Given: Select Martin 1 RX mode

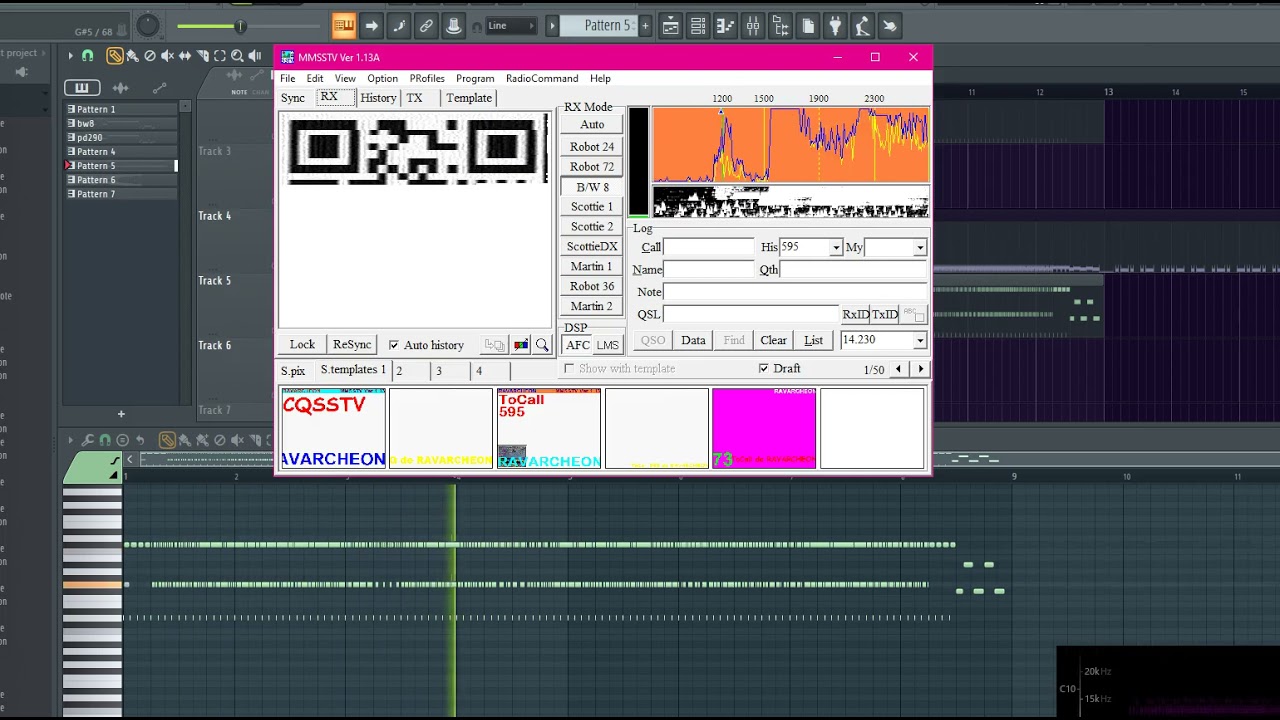Looking at the screenshot, I should coord(592,267).
